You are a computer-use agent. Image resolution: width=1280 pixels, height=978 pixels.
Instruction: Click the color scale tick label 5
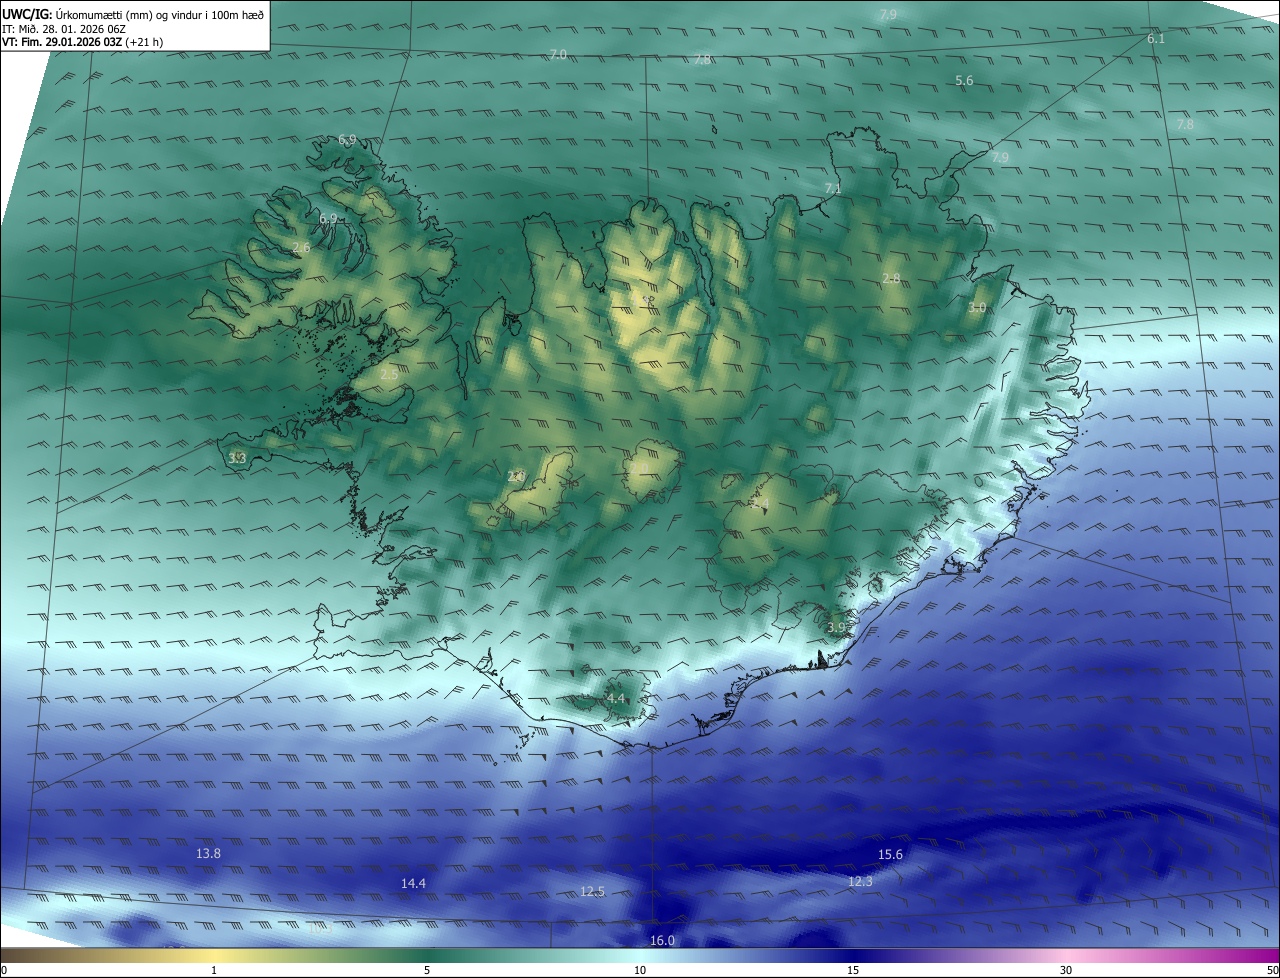[427, 970]
